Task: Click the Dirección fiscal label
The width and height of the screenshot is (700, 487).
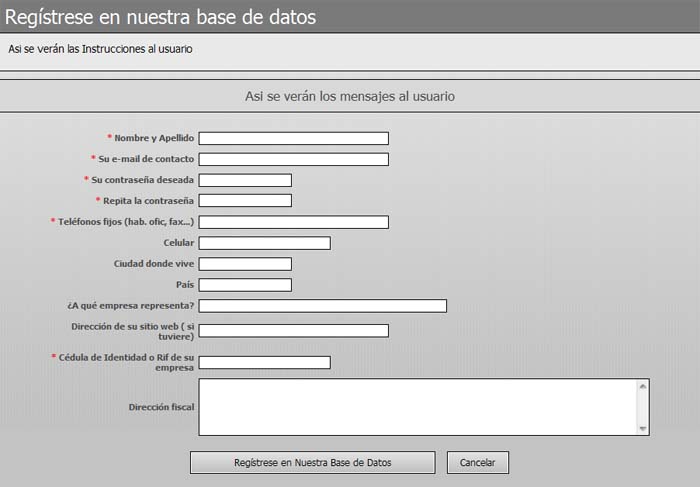Action: [x=161, y=407]
